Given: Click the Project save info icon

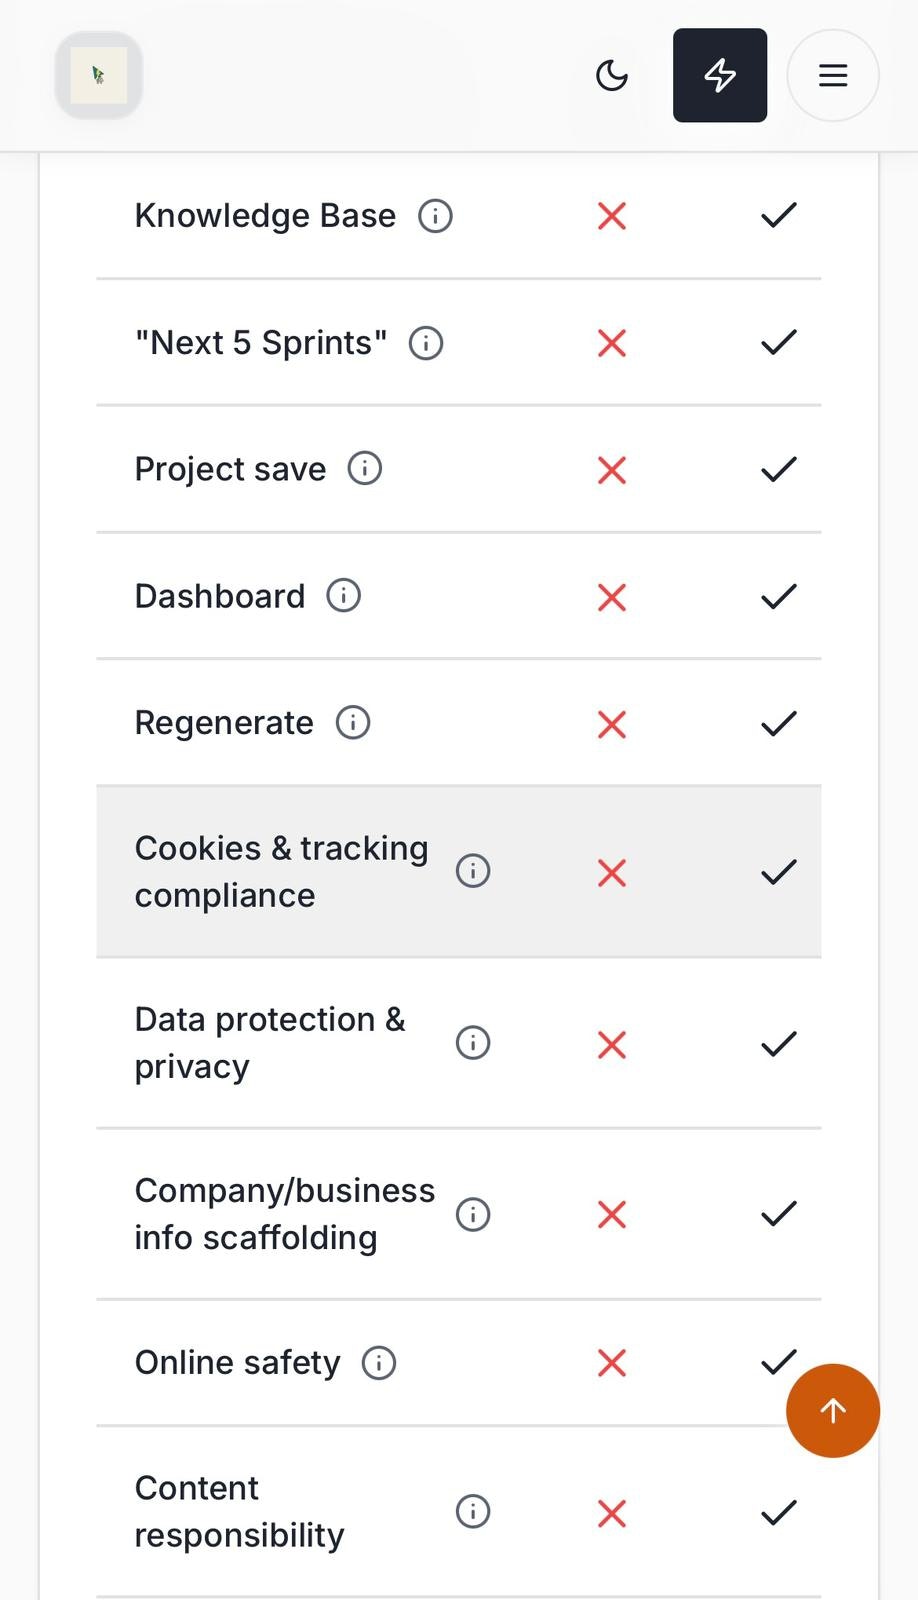Looking at the screenshot, I should [365, 469].
